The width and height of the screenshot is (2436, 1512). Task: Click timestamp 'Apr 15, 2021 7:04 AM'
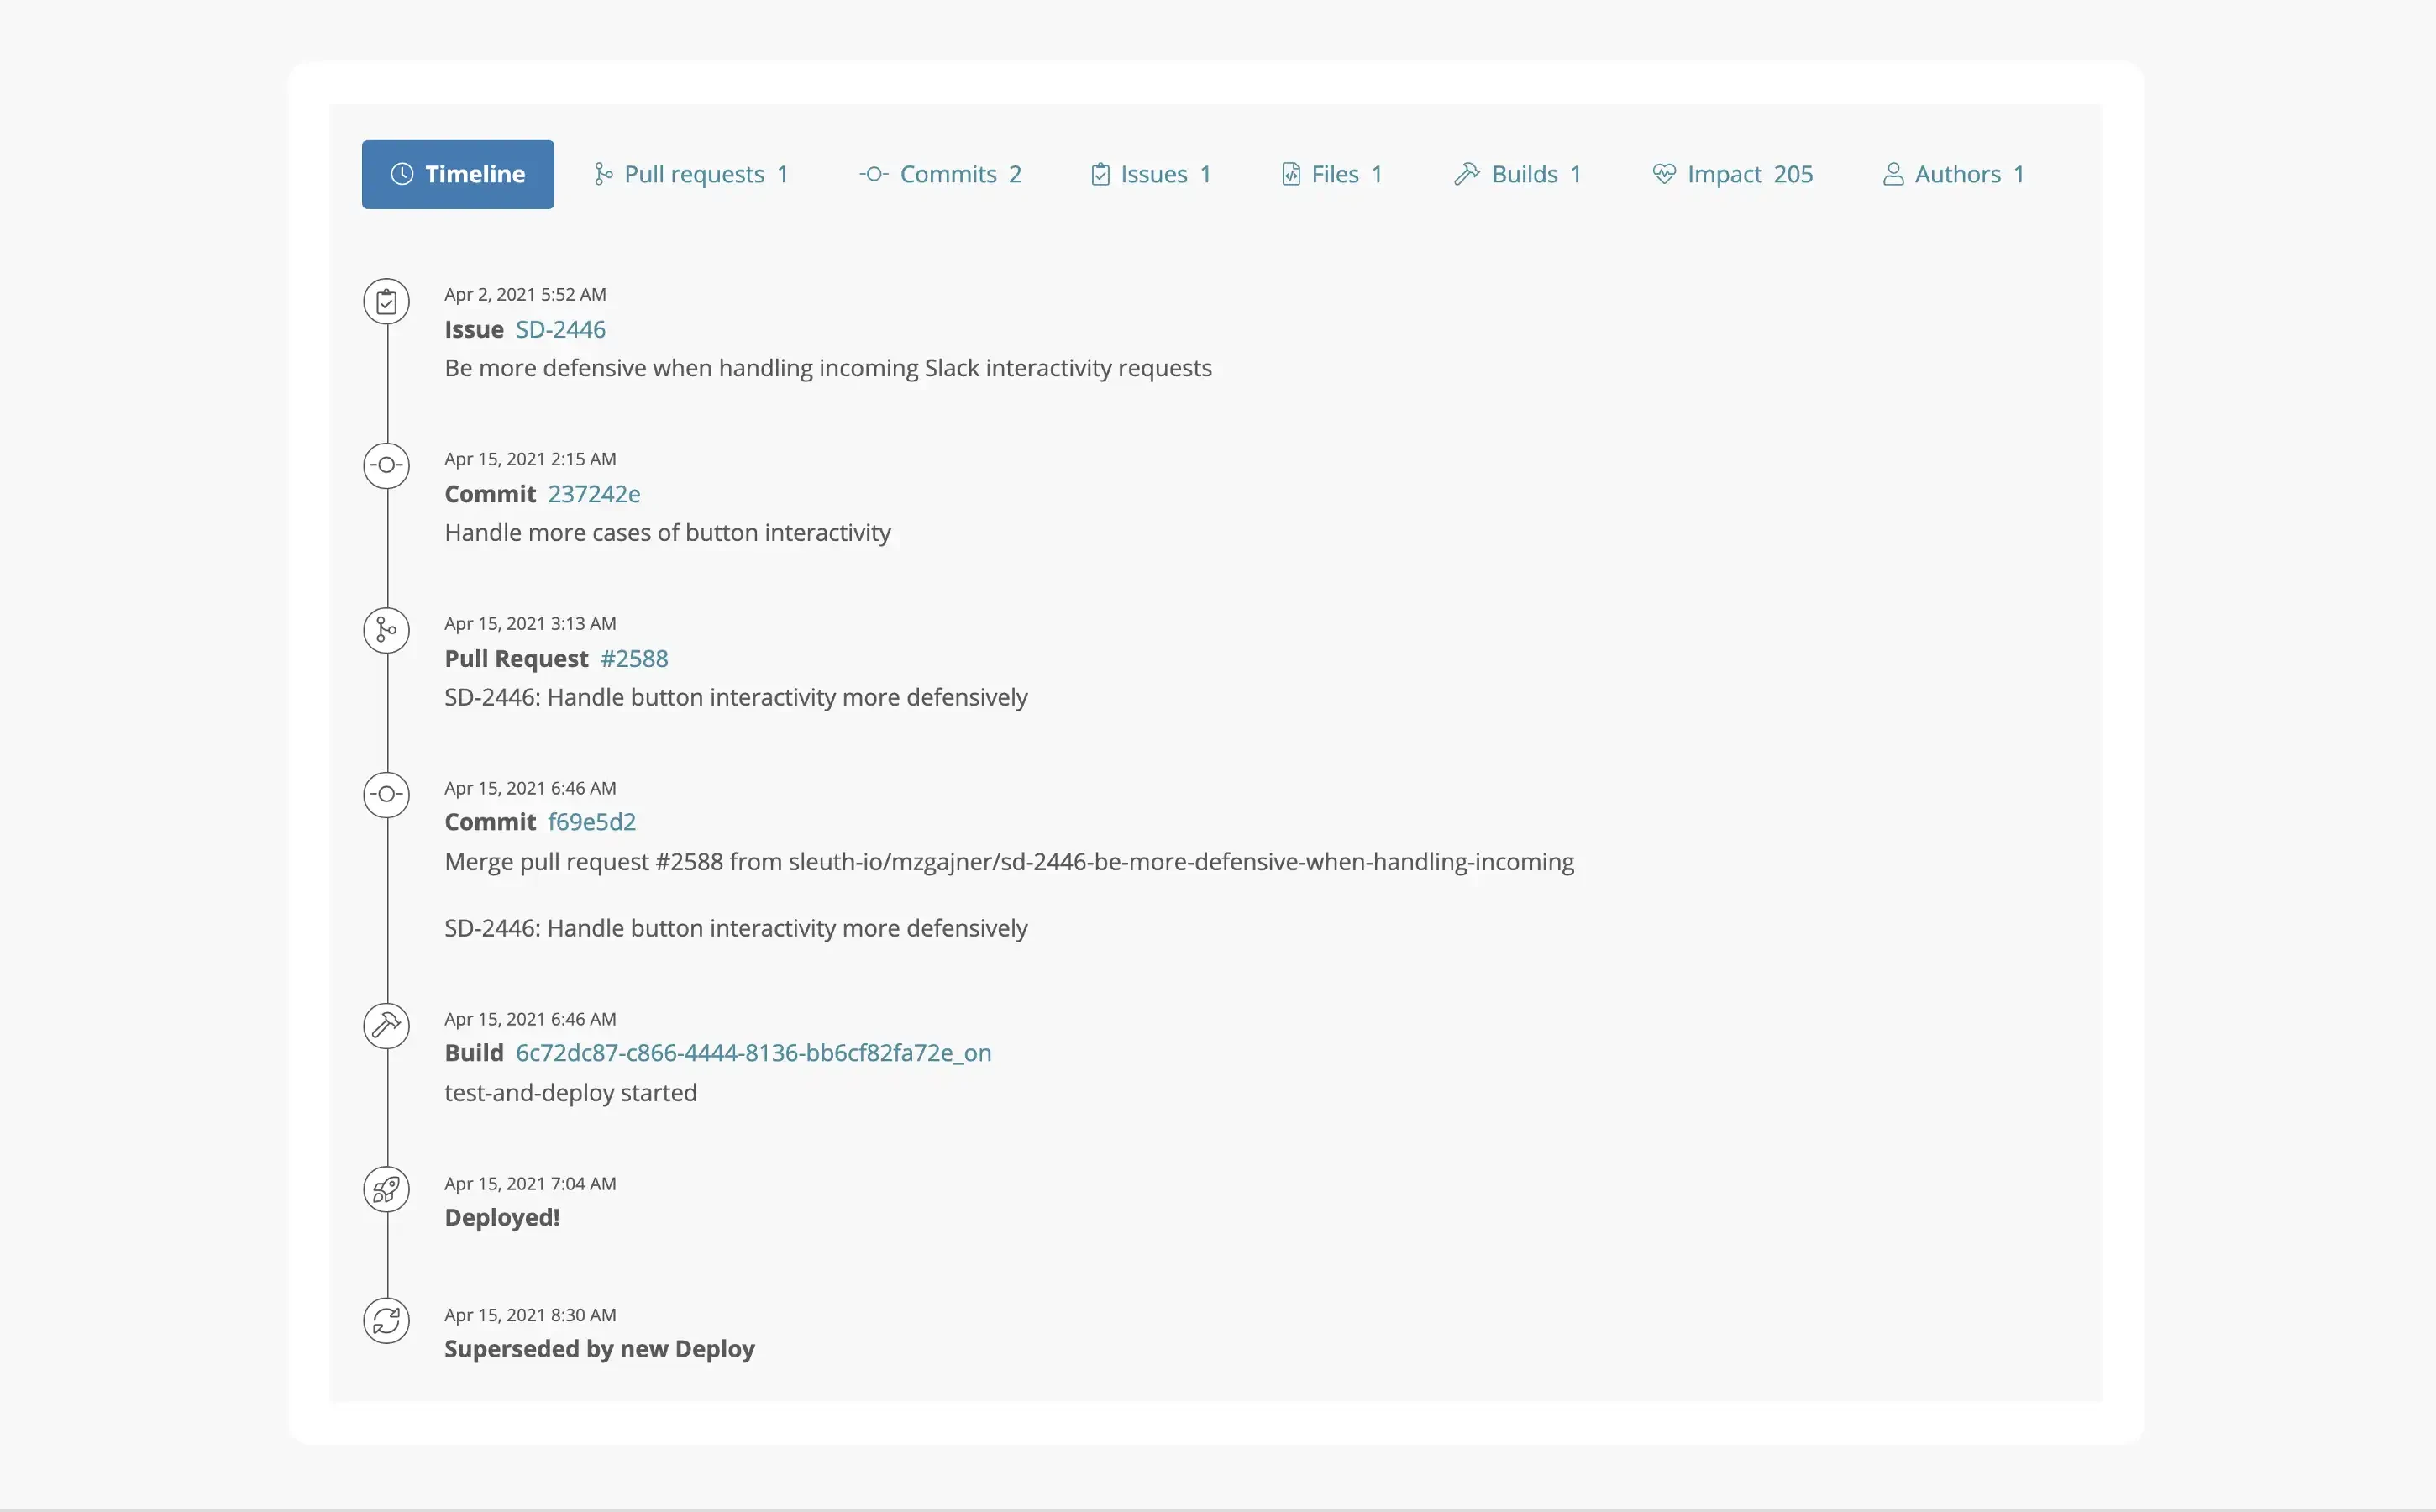[x=530, y=1183]
